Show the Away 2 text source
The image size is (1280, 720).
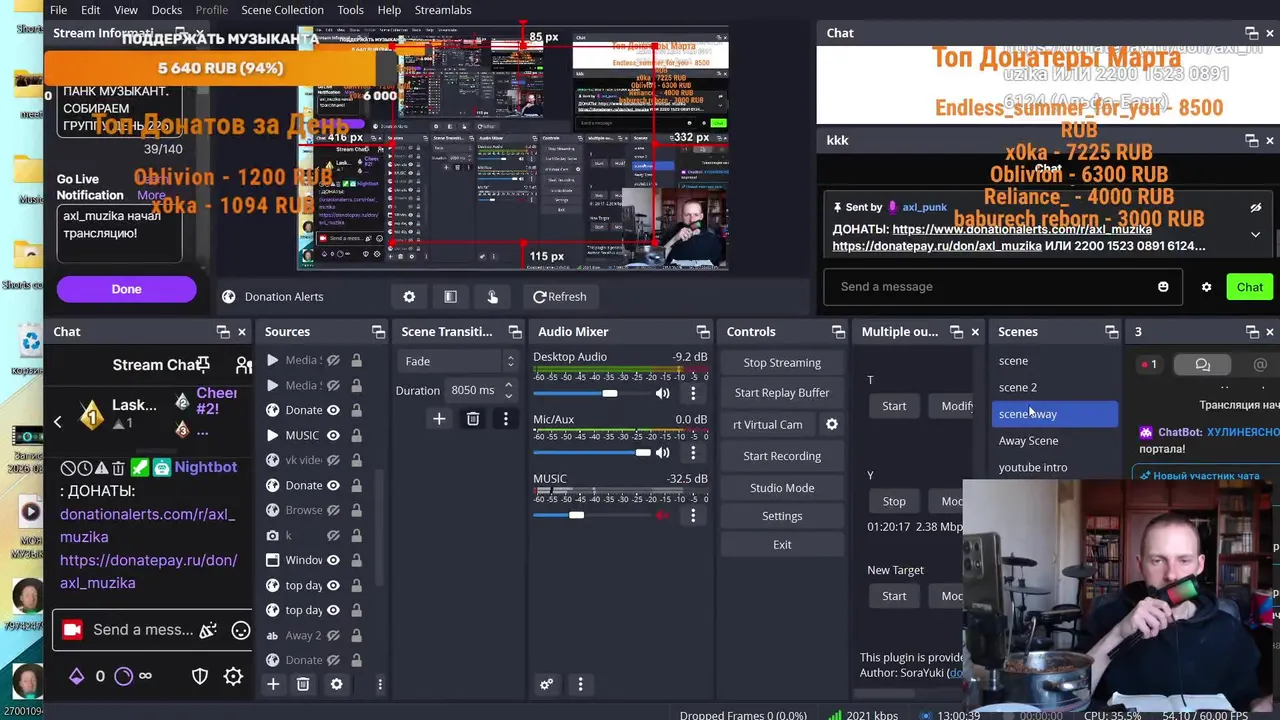[x=333, y=635]
